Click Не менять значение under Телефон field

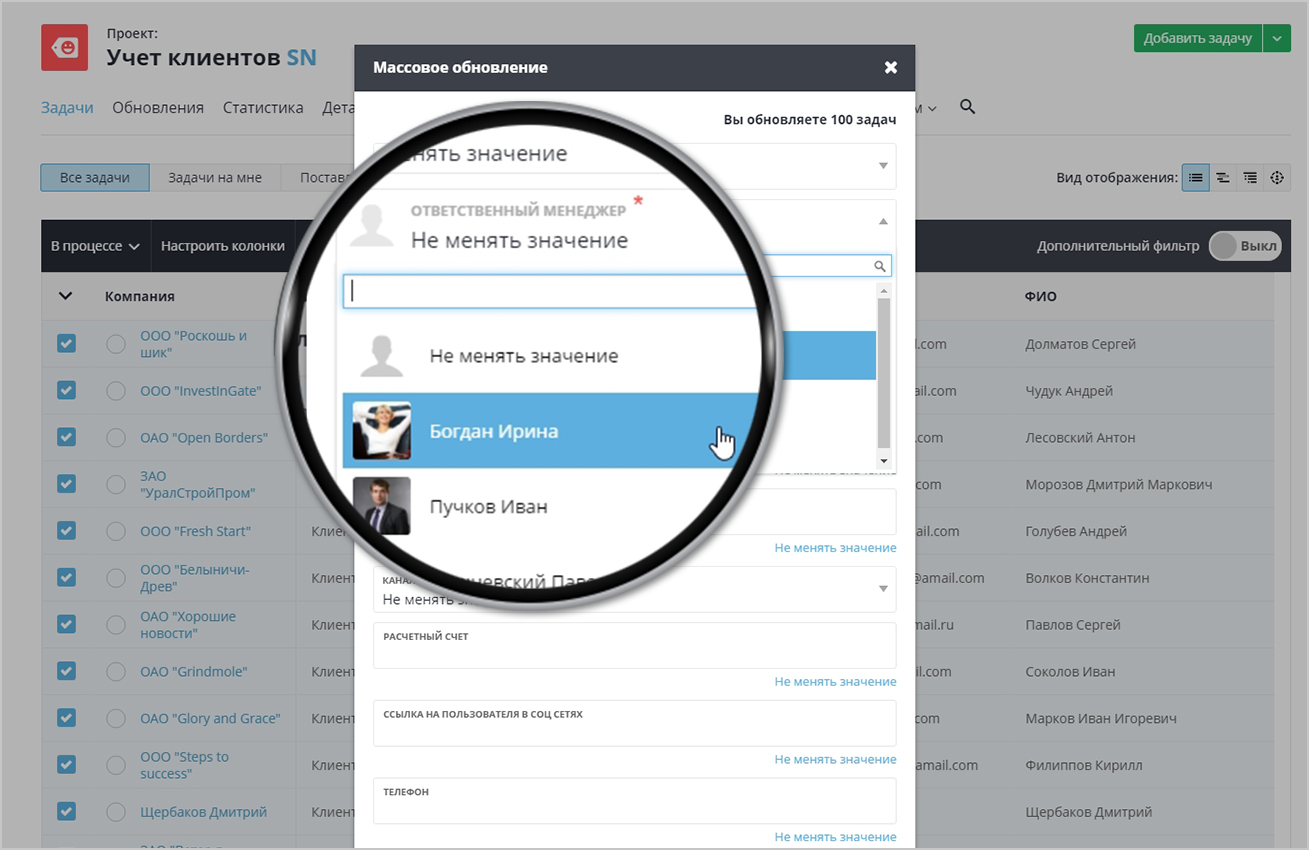tap(835, 837)
